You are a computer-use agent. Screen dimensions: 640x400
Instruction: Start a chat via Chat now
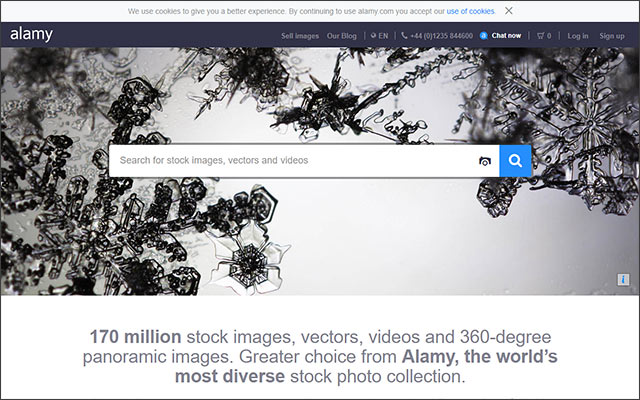pos(506,35)
